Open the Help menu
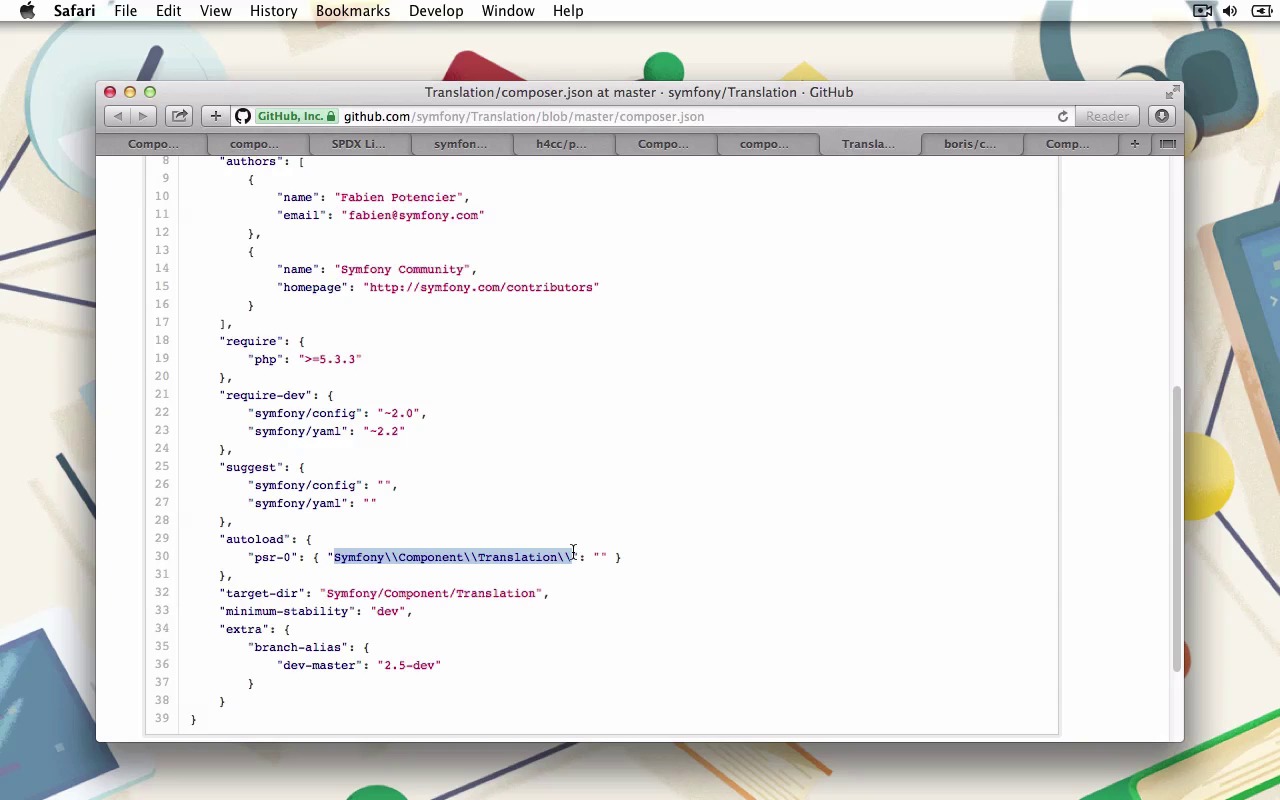The image size is (1280, 800). coord(568,11)
